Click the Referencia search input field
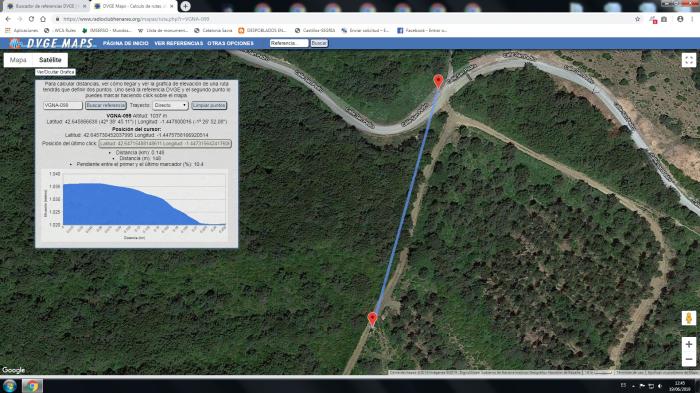 tap(289, 43)
